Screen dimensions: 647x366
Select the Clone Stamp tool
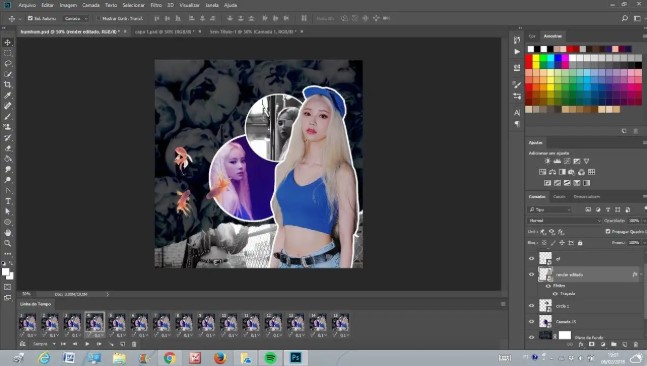7,127
